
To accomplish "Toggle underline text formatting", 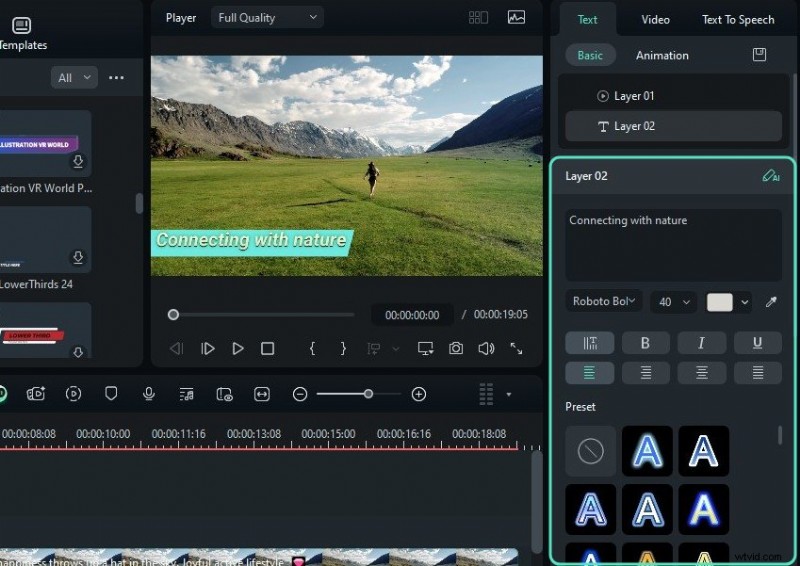I will click(x=757, y=343).
